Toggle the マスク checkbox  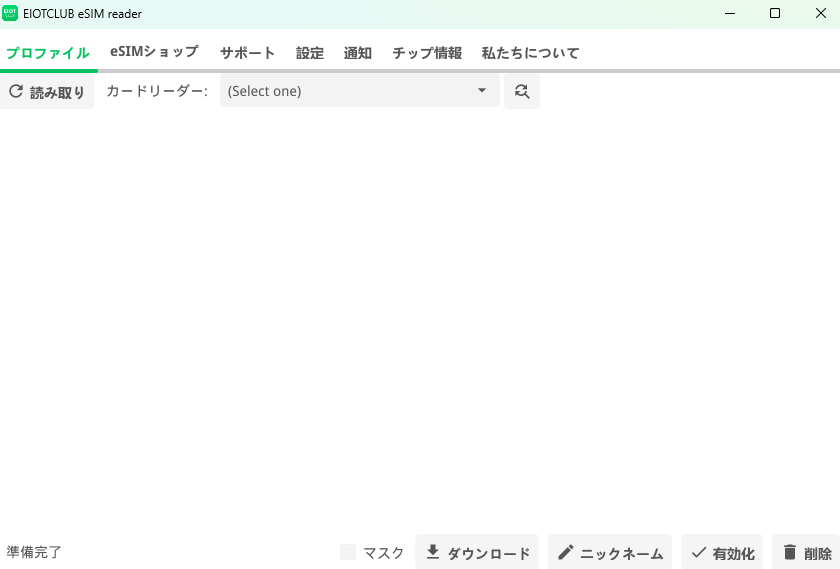click(x=348, y=552)
